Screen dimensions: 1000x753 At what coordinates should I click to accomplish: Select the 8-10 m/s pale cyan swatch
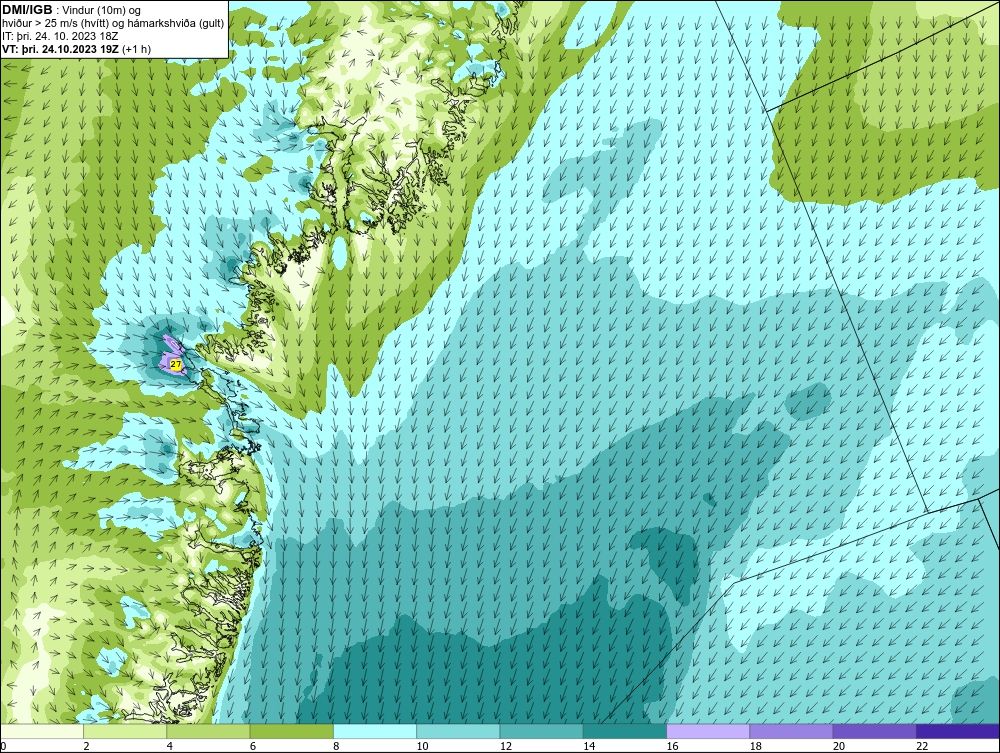coord(375,731)
